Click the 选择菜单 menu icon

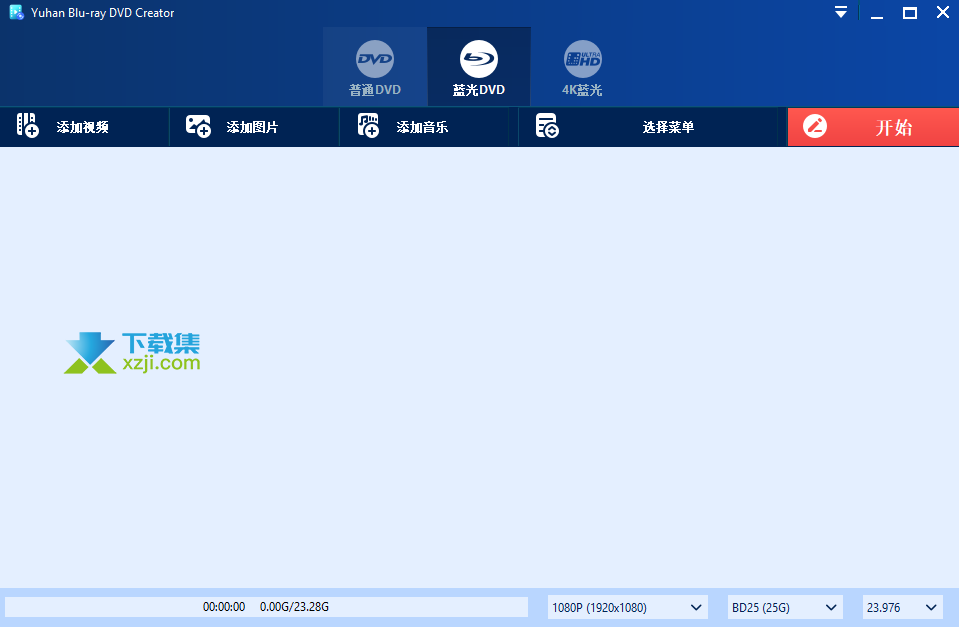tap(547, 125)
